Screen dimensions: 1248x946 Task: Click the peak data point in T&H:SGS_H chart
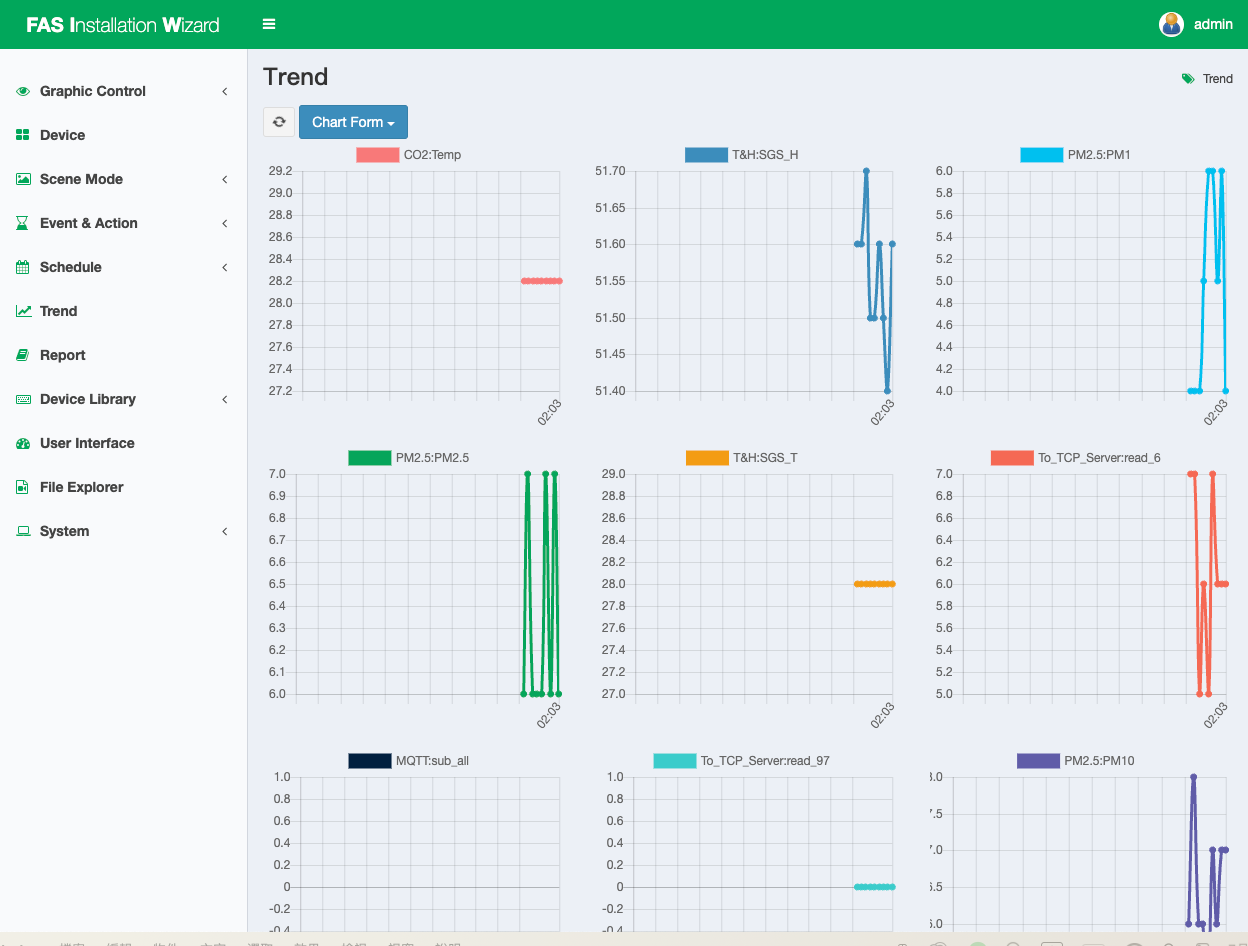pos(866,171)
